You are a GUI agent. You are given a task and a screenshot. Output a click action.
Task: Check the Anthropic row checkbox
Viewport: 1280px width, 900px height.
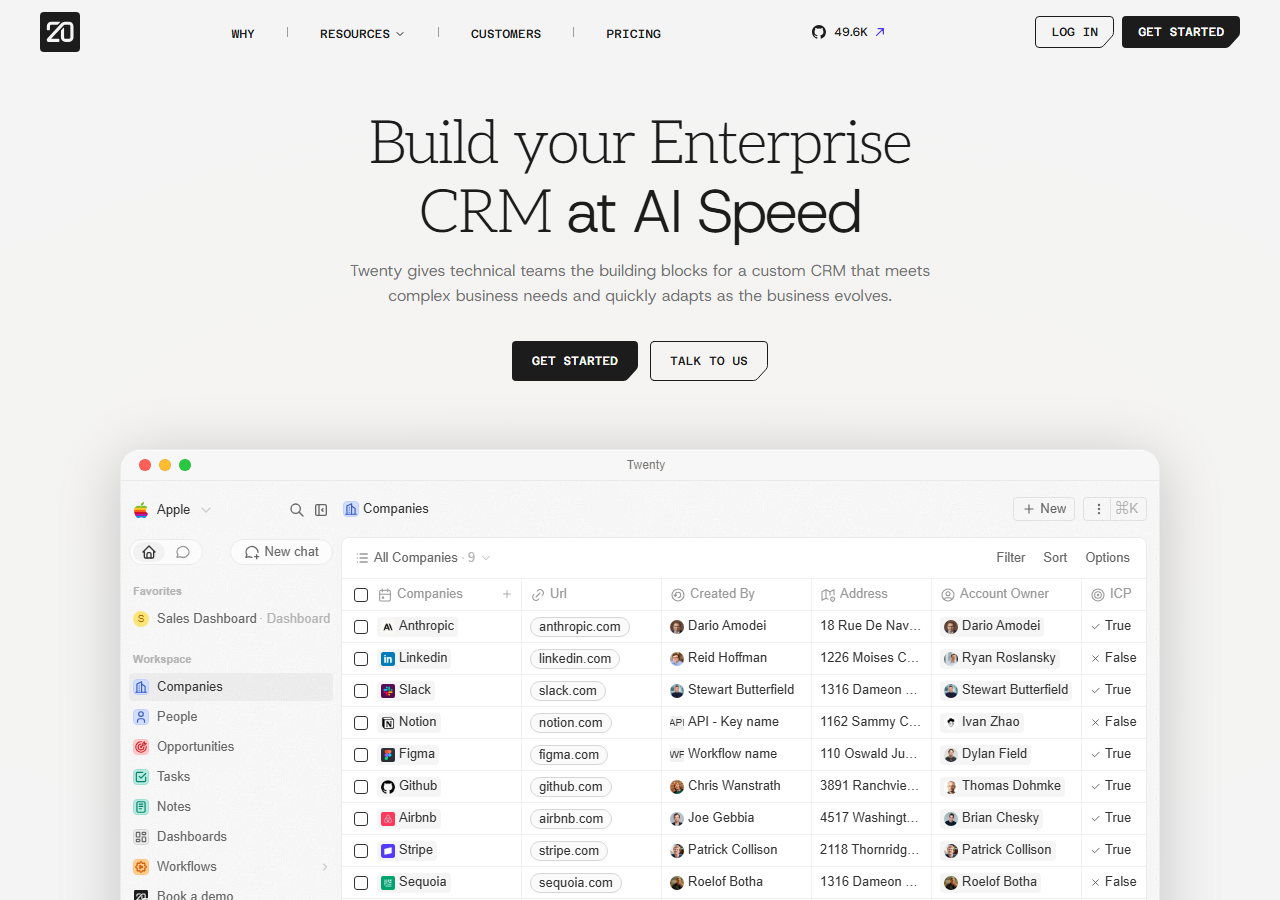tap(361, 627)
